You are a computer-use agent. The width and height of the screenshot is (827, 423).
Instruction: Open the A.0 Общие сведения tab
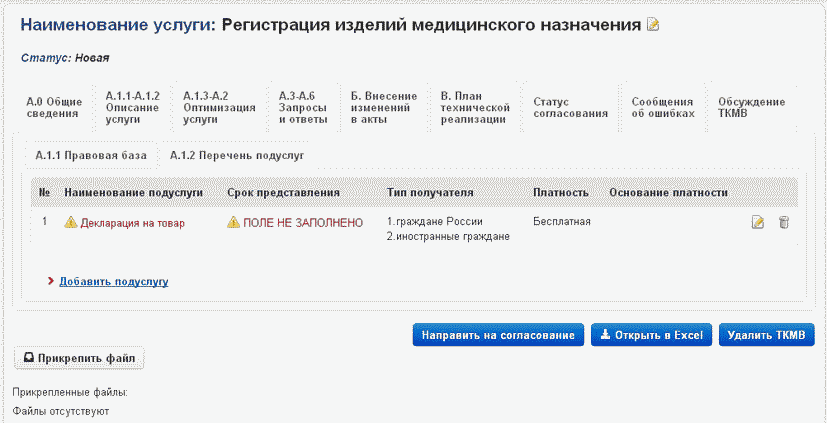(x=53, y=107)
